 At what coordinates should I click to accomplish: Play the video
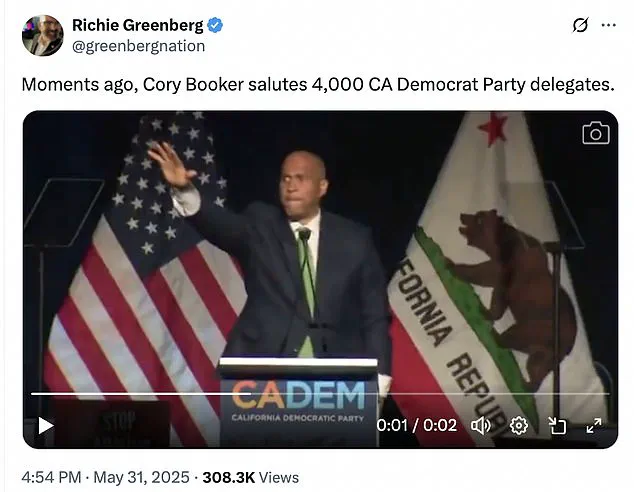tap(45, 425)
